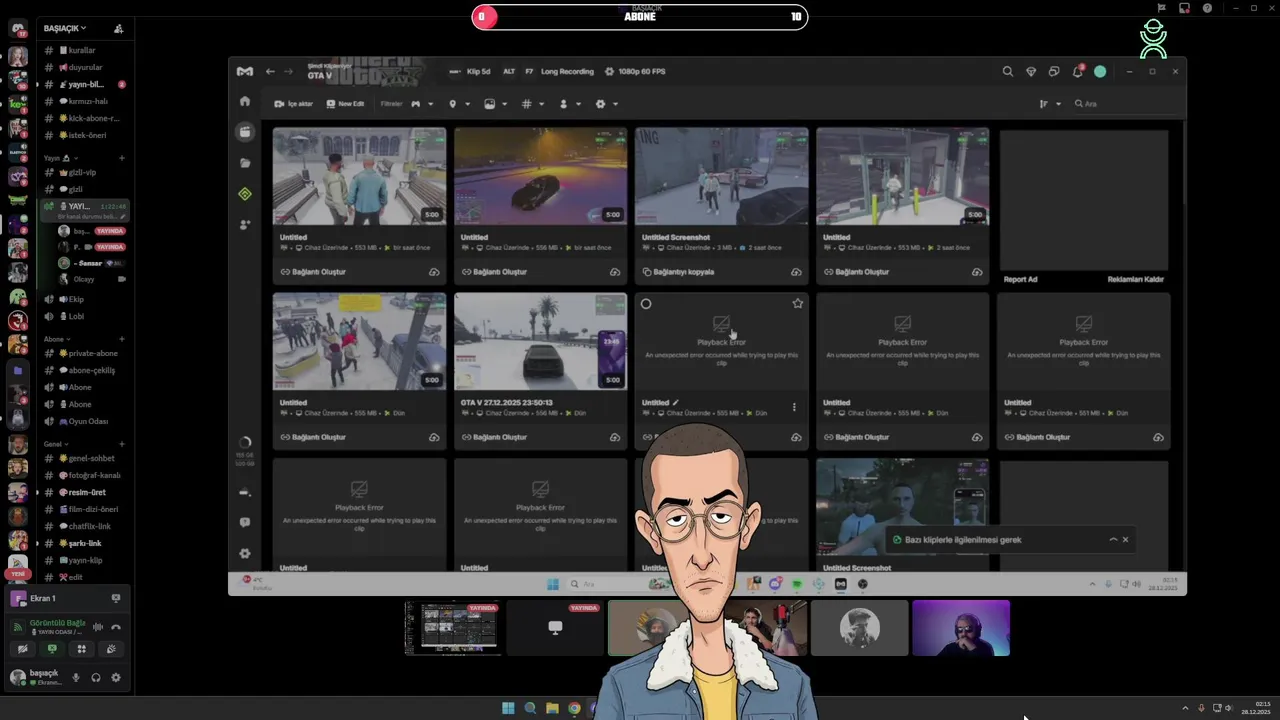Open Medal green diamond sidebar icon

[x=245, y=194]
